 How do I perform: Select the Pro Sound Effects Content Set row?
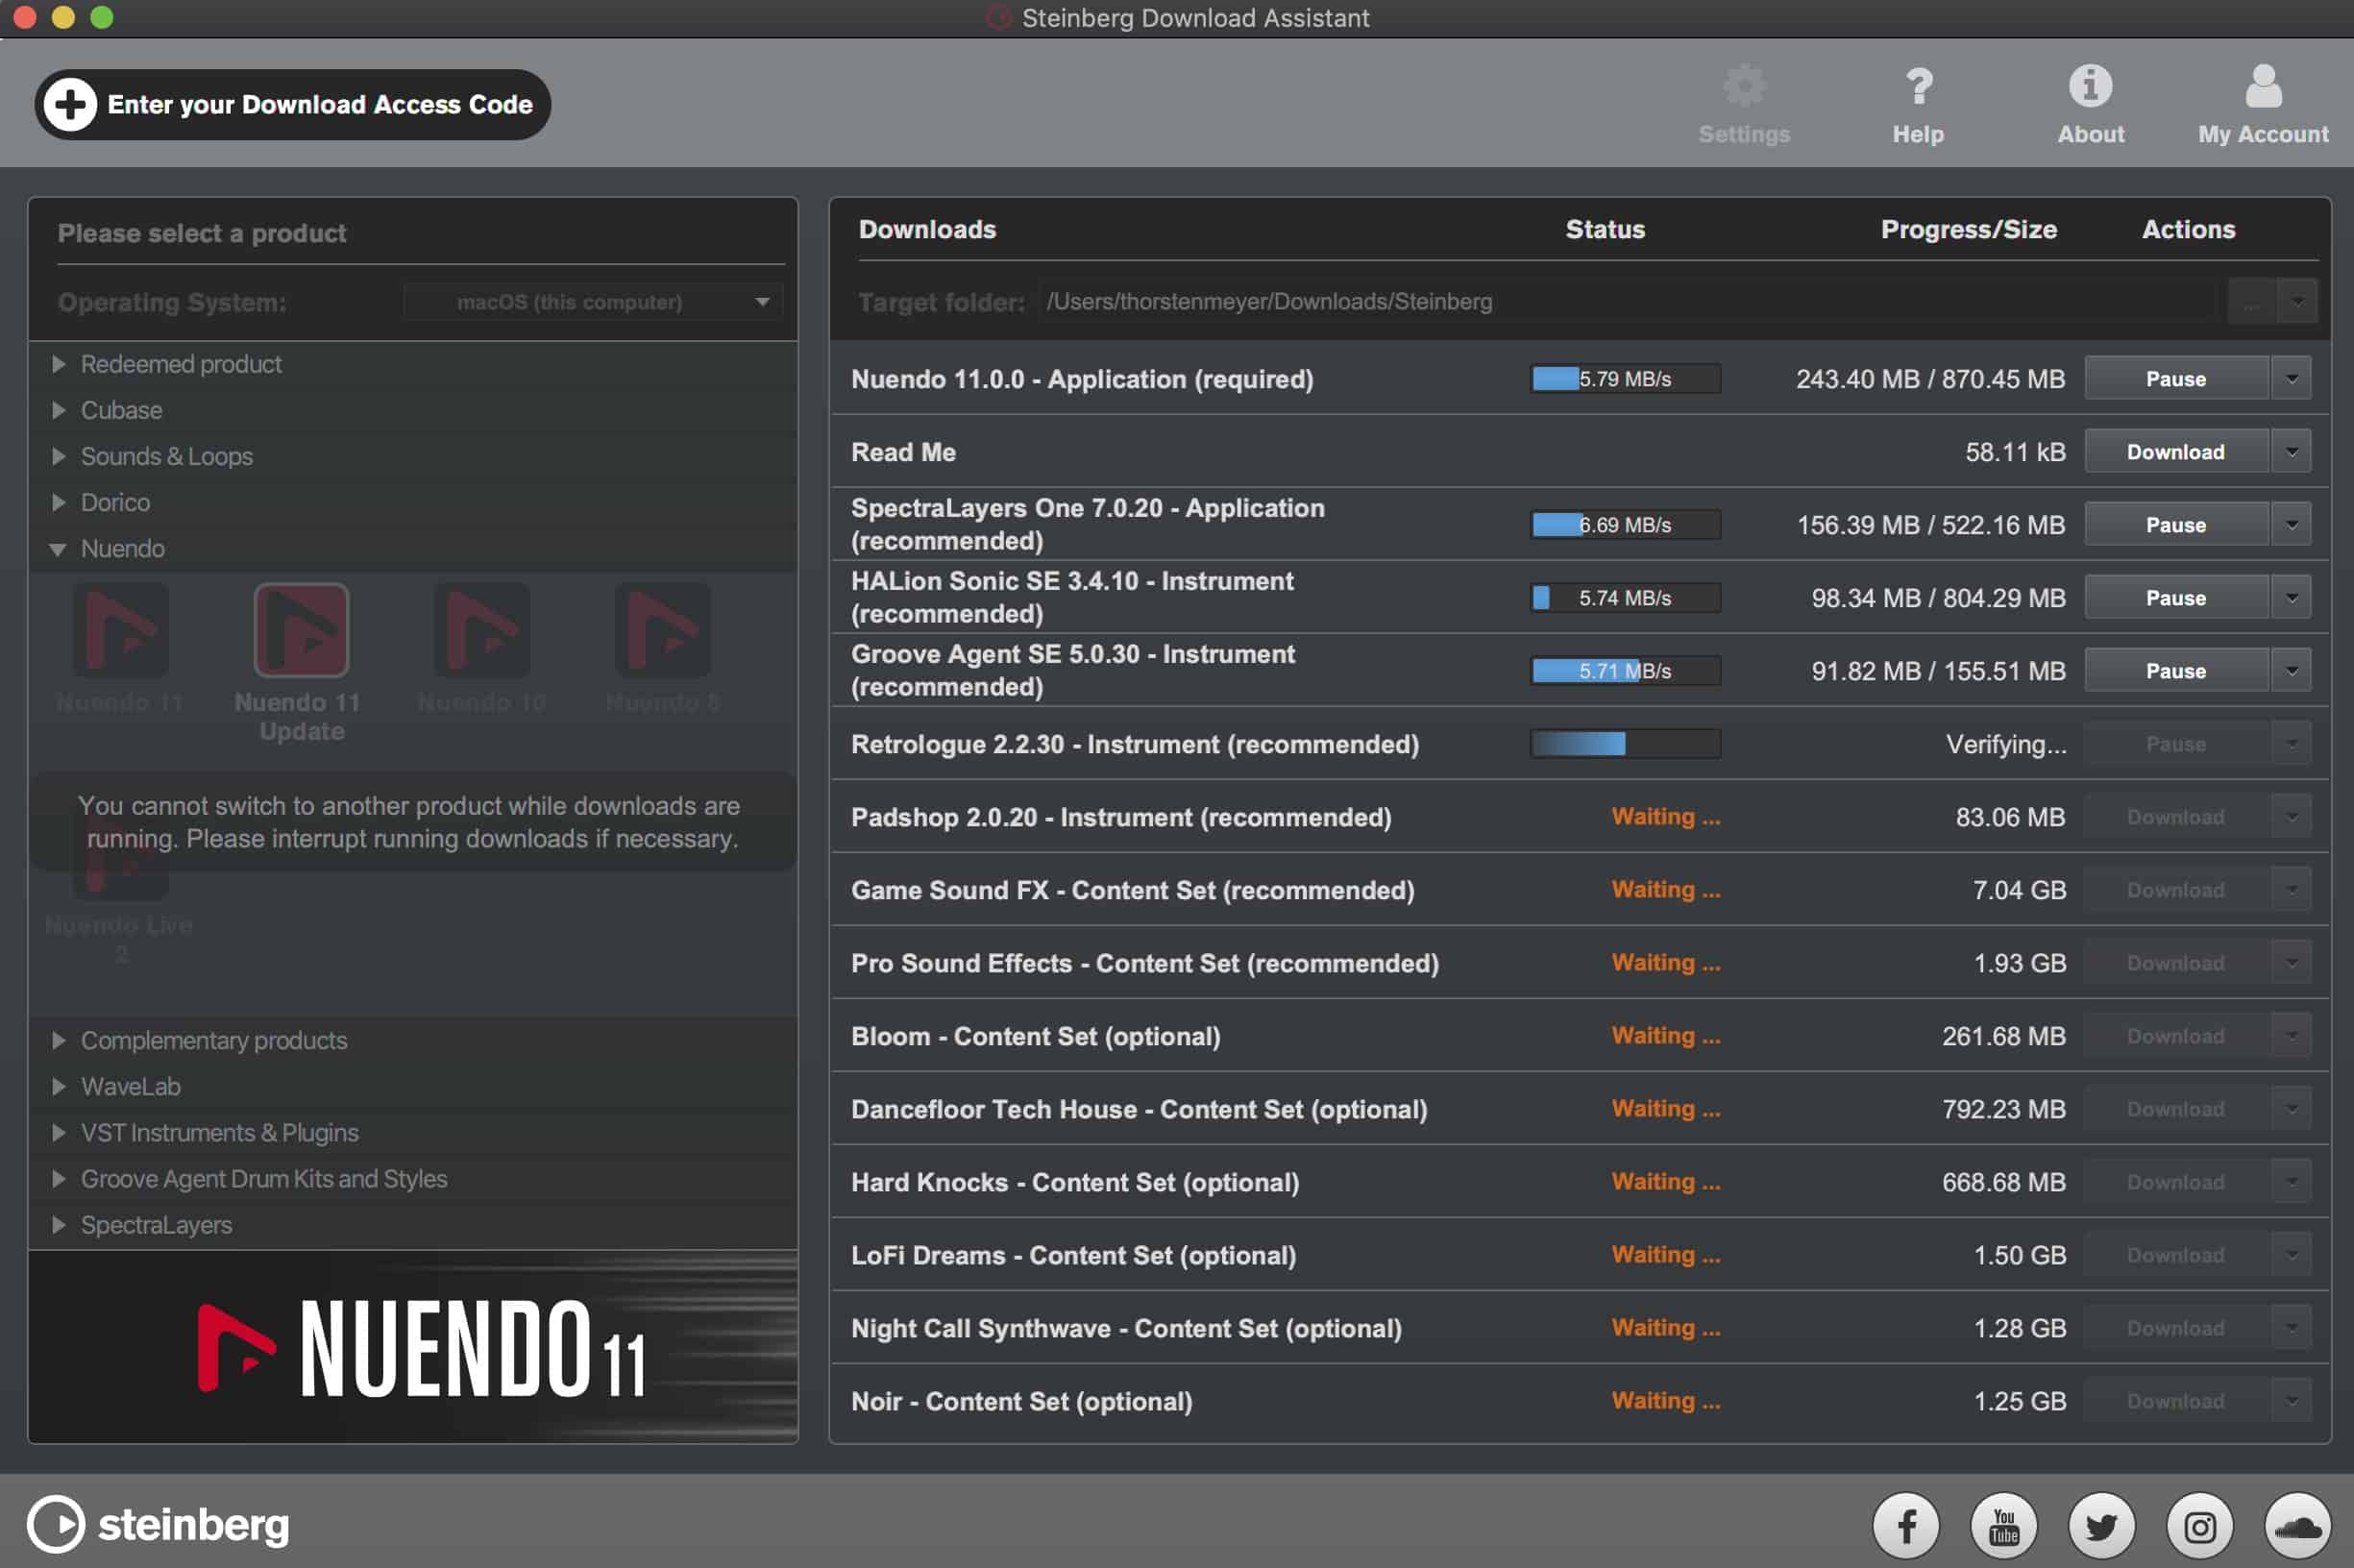click(x=1579, y=963)
